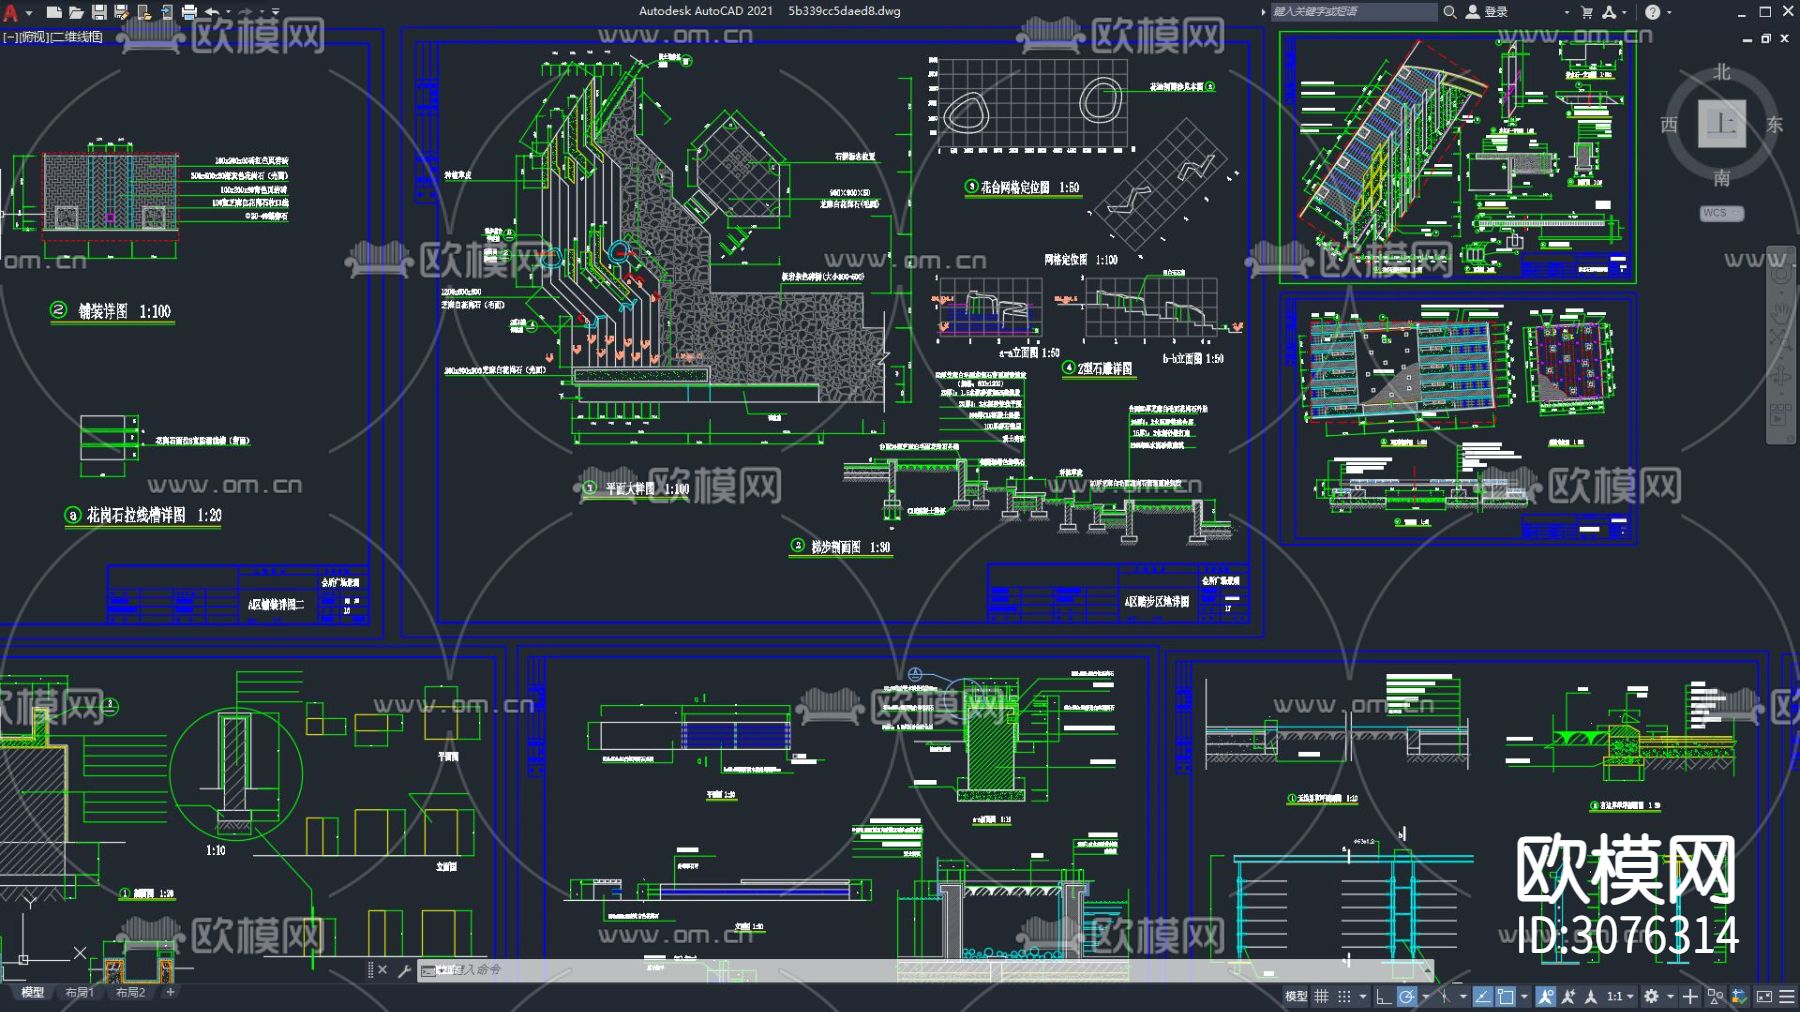
Task: Open the Autodesk App Store cart icon
Action: (x=1587, y=12)
